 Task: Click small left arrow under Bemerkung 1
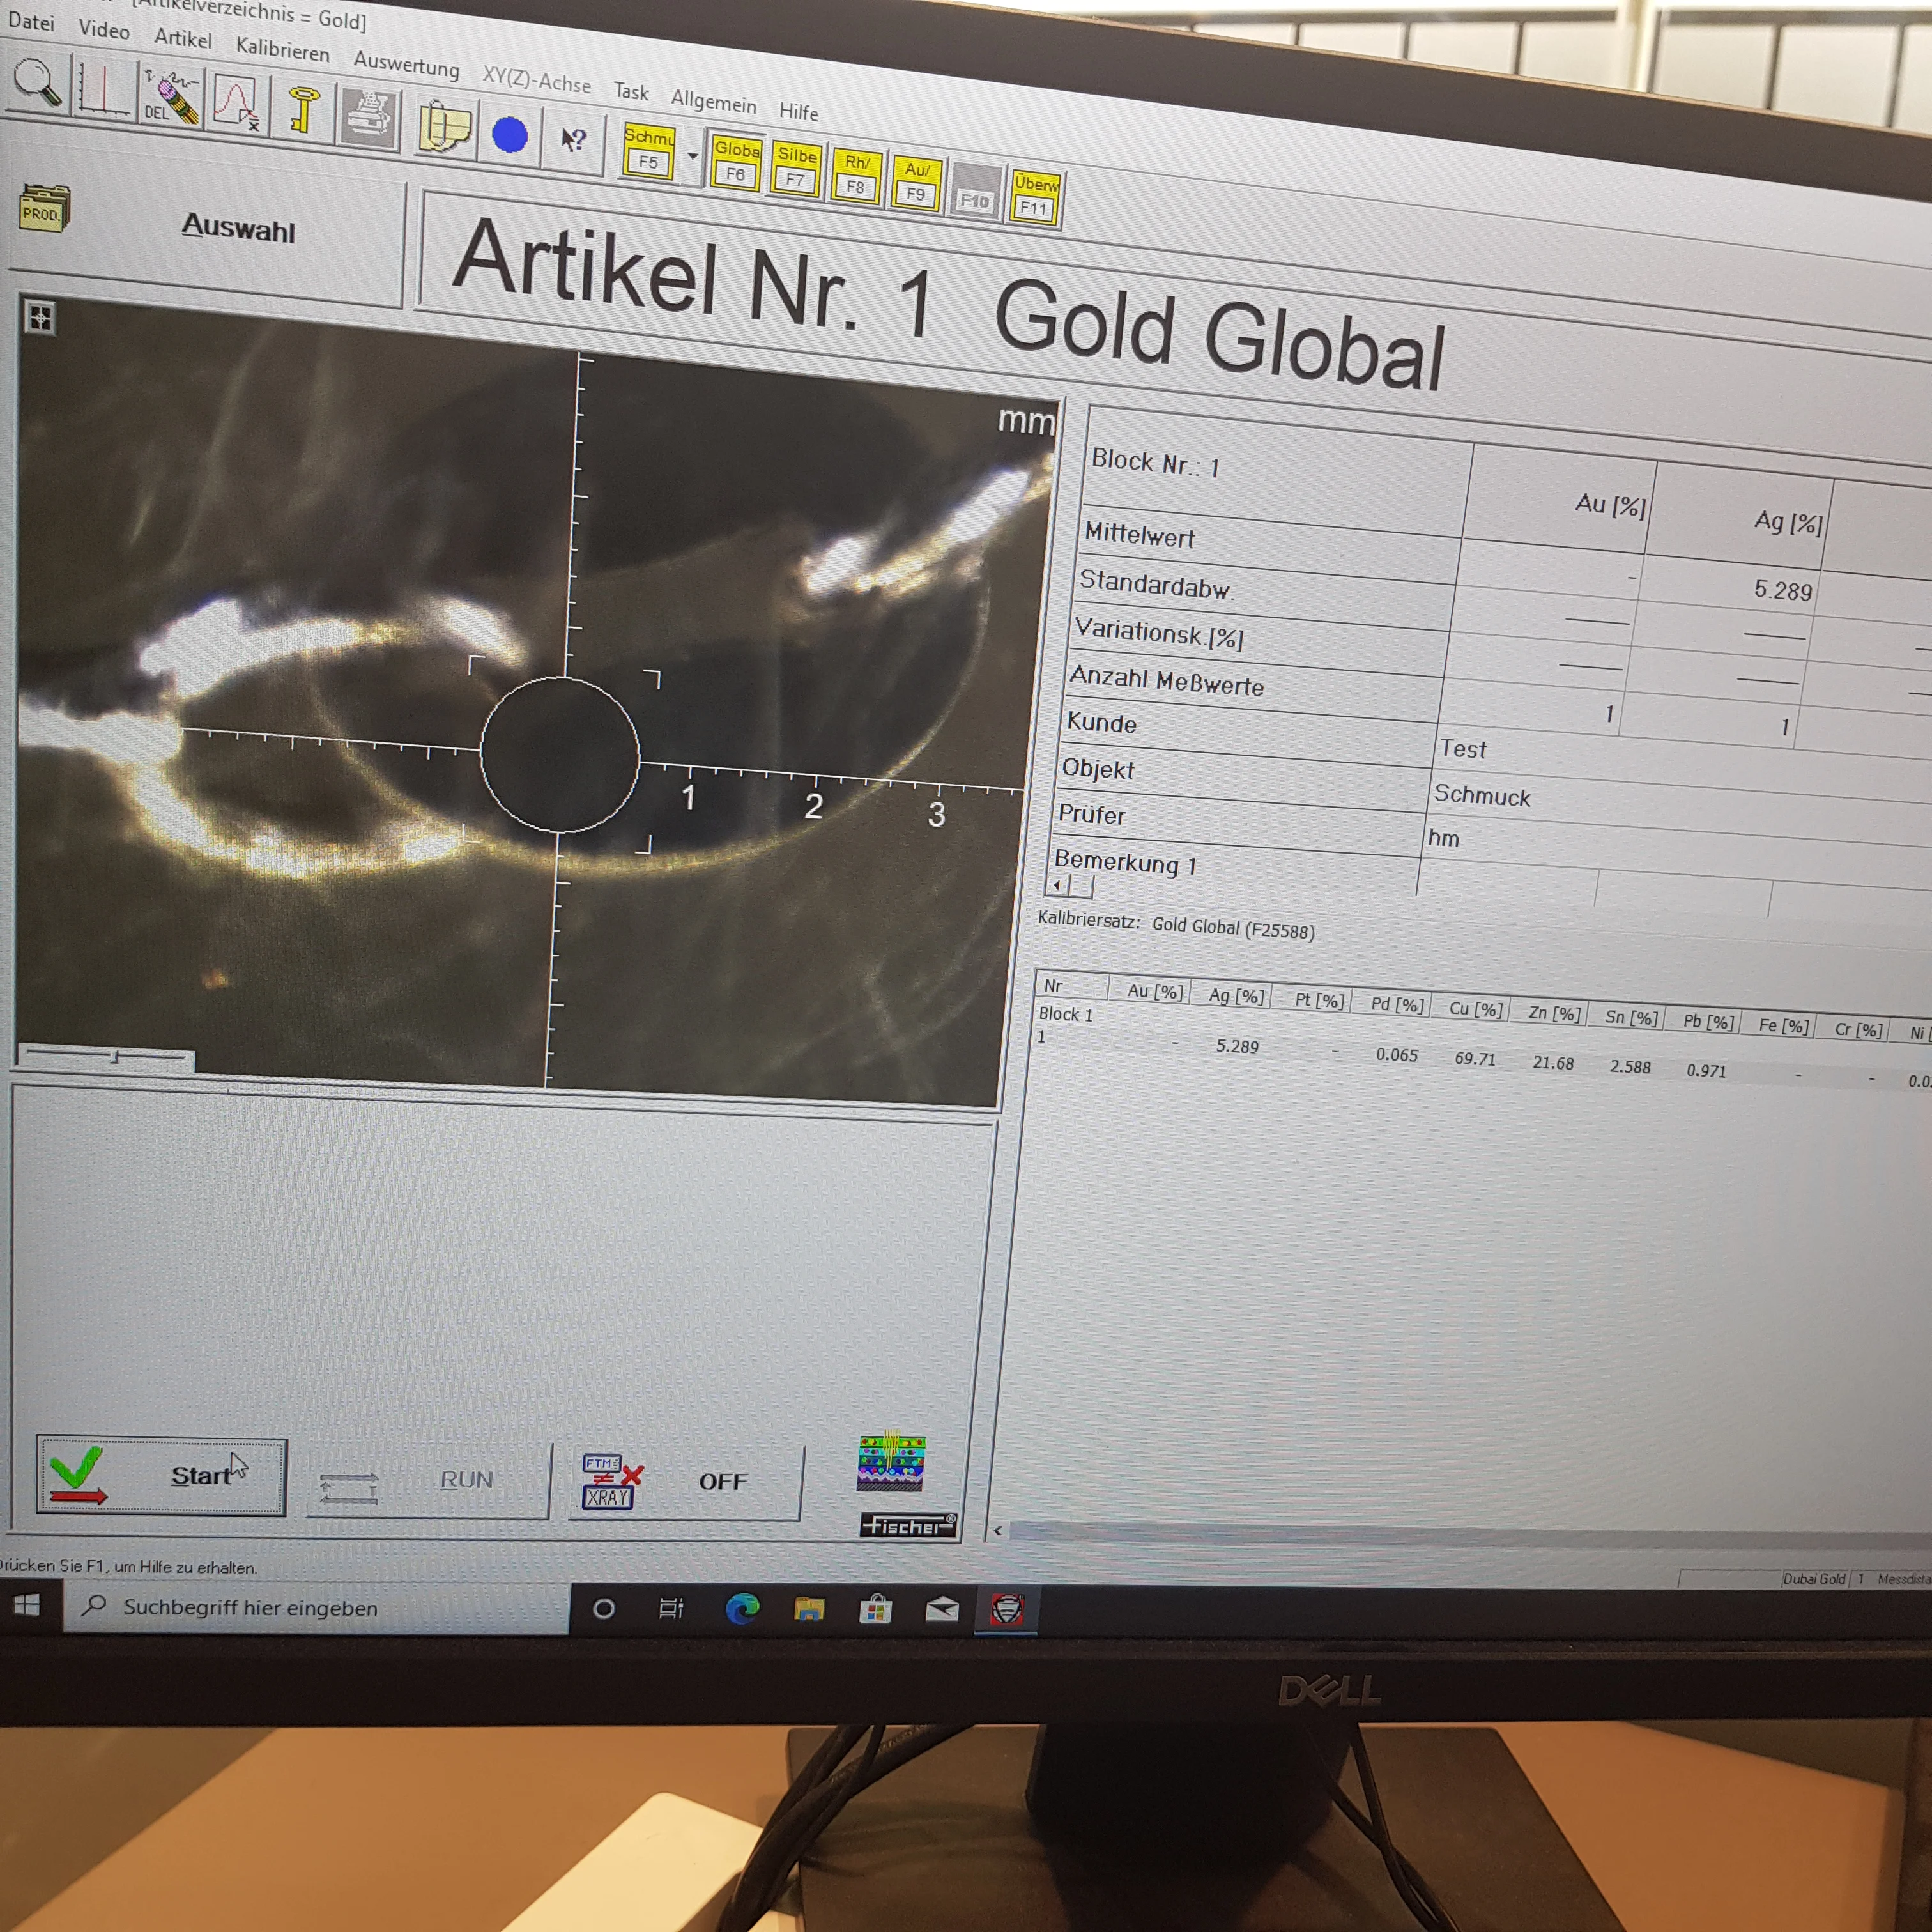(1057, 884)
